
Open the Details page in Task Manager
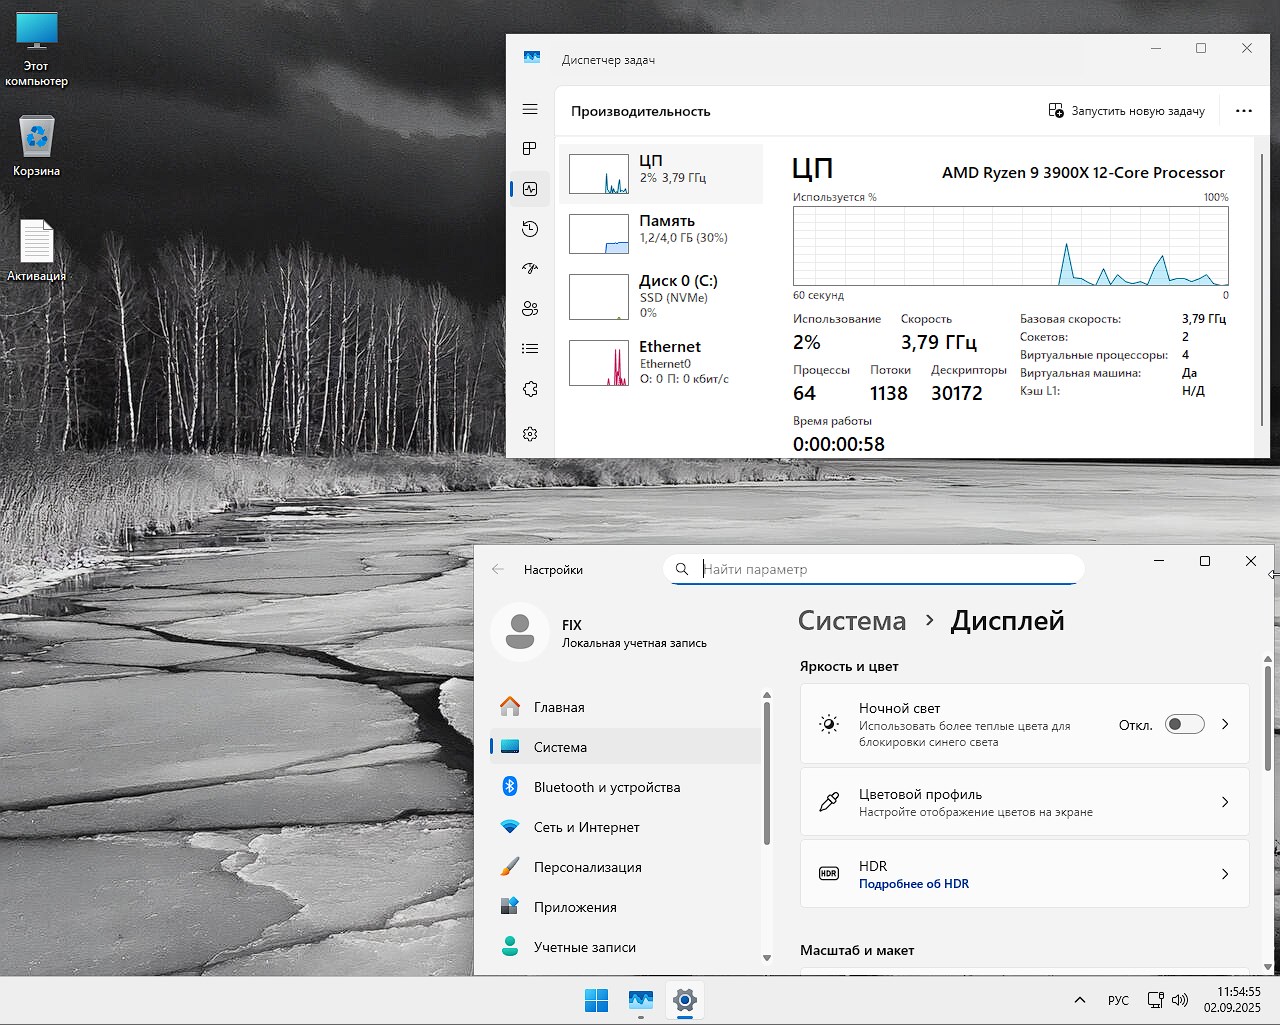click(x=530, y=349)
